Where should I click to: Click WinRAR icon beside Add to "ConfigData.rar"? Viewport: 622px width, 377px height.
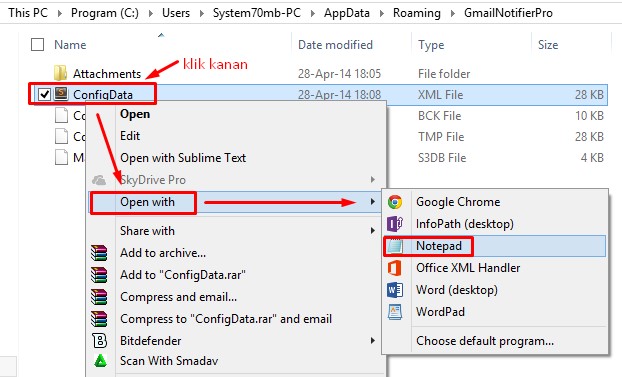99,275
